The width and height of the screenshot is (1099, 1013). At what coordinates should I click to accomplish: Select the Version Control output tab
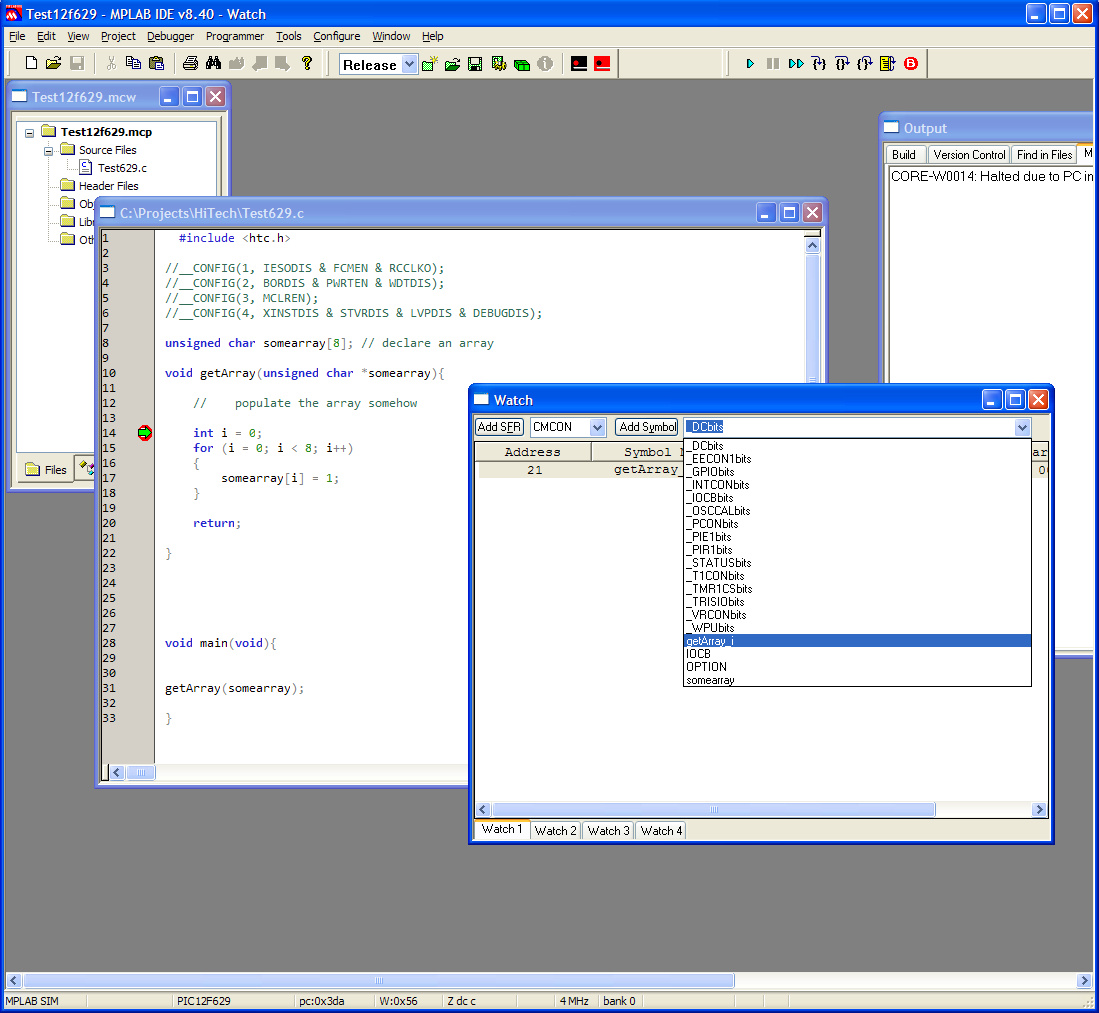coord(969,155)
